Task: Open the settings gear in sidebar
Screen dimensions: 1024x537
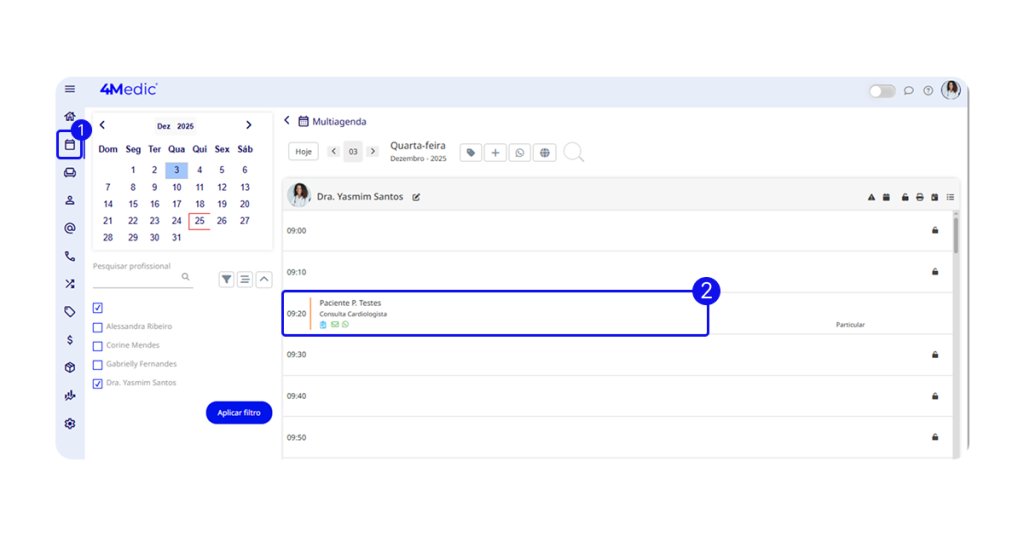Action: [x=69, y=424]
